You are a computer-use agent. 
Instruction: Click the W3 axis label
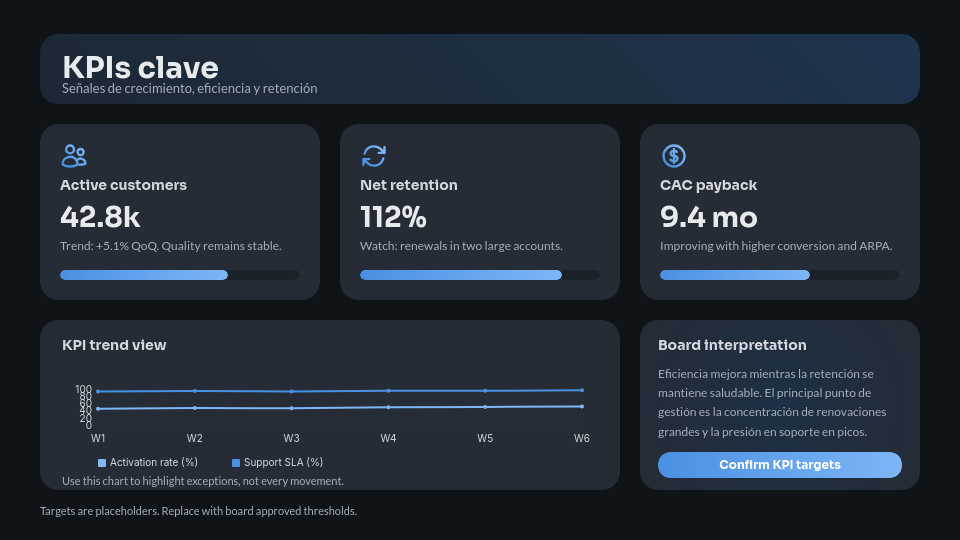(x=291, y=438)
